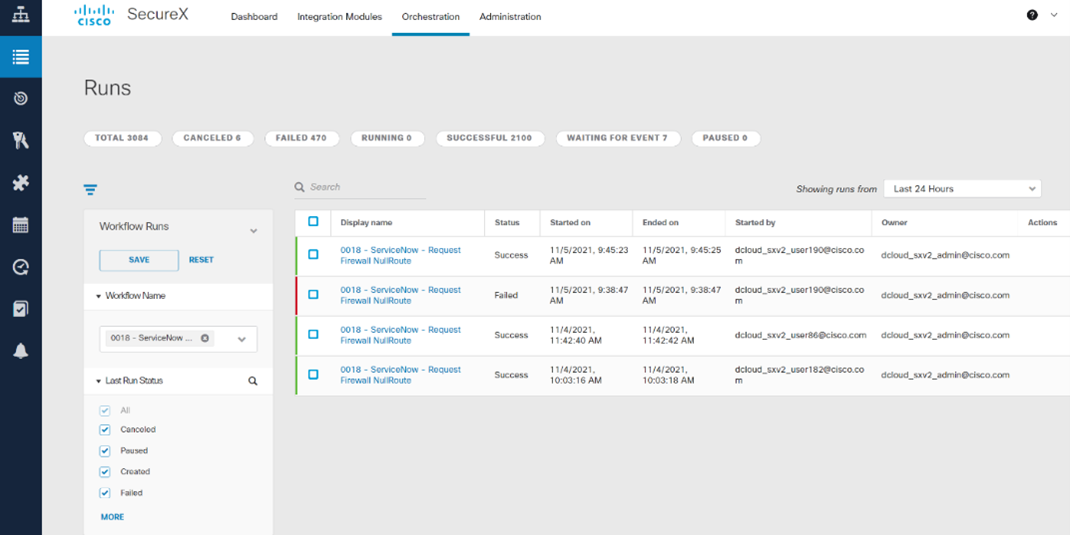Select checkbox for the 9:45:23 AM Success run

tap(313, 255)
